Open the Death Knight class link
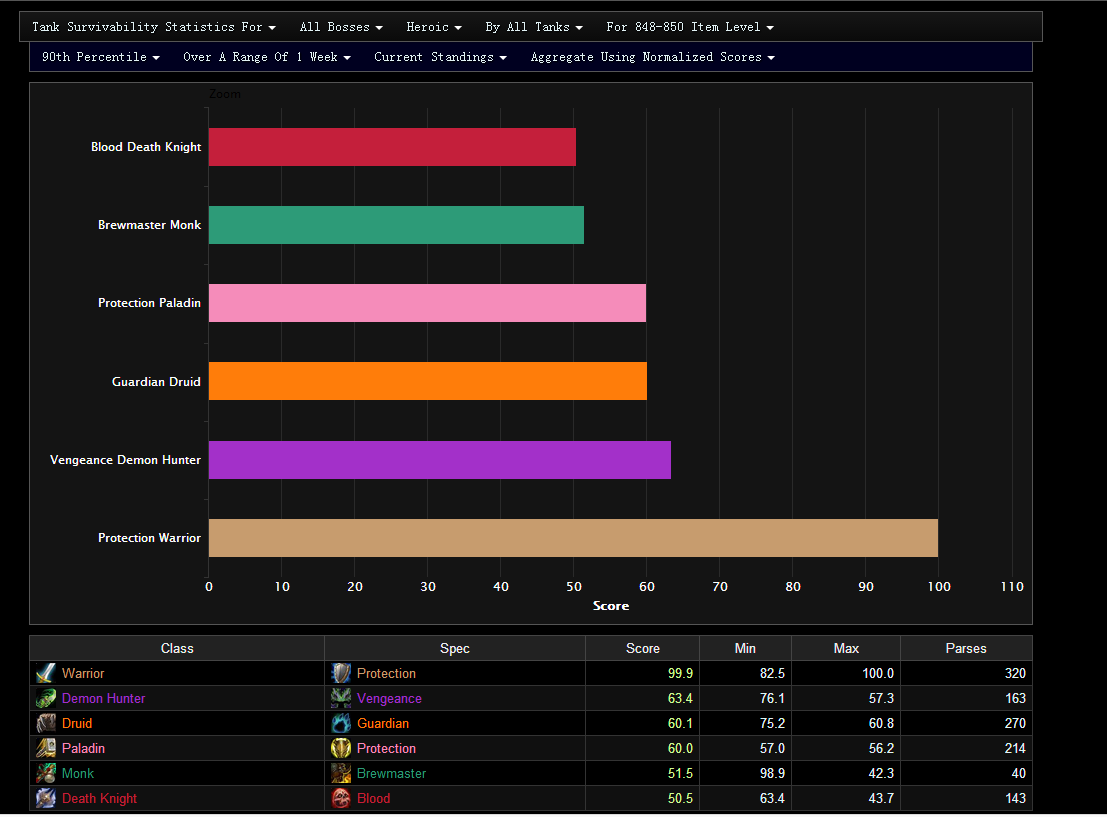The height and width of the screenshot is (817, 1107). click(99, 799)
